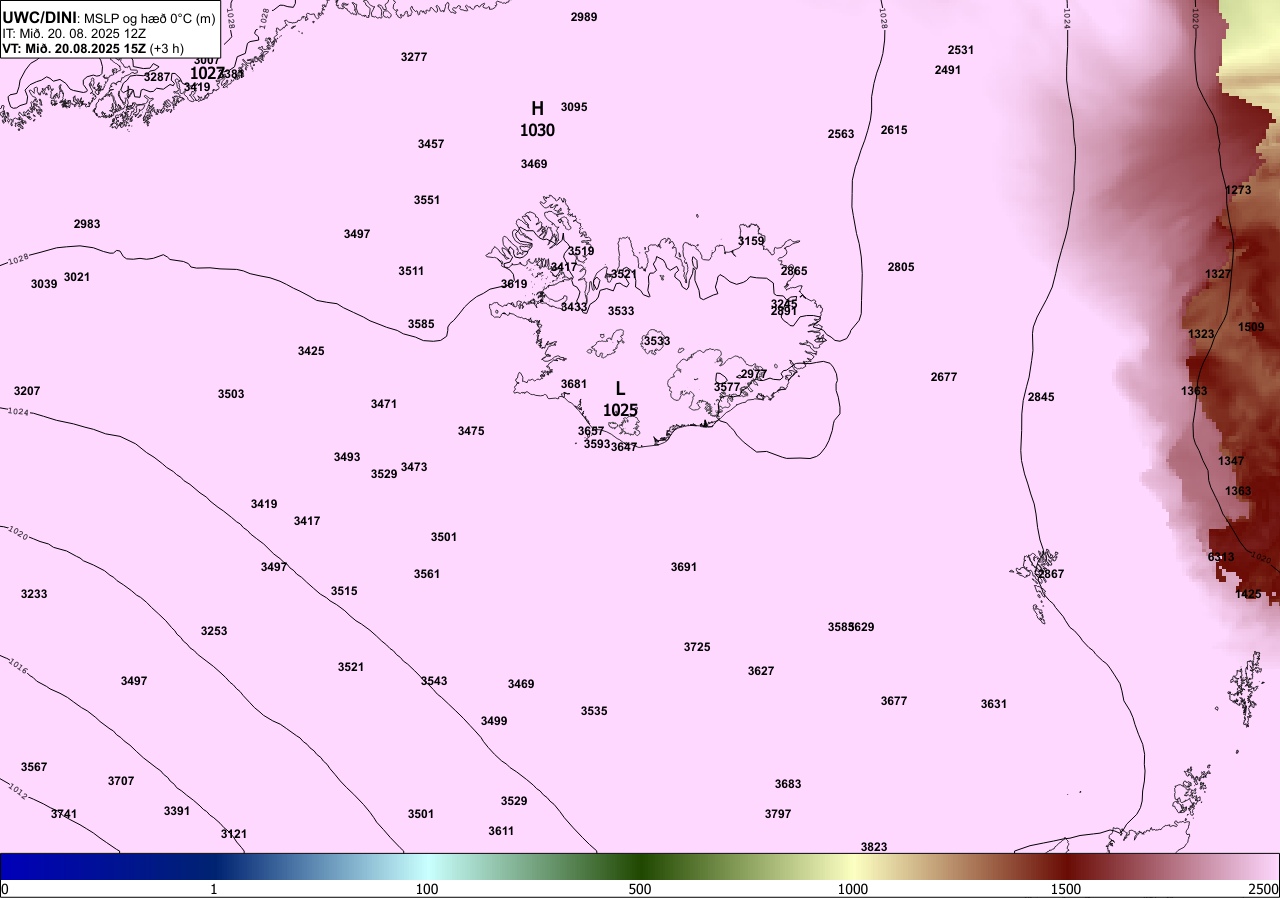Click the 3095 height label

[x=574, y=107]
